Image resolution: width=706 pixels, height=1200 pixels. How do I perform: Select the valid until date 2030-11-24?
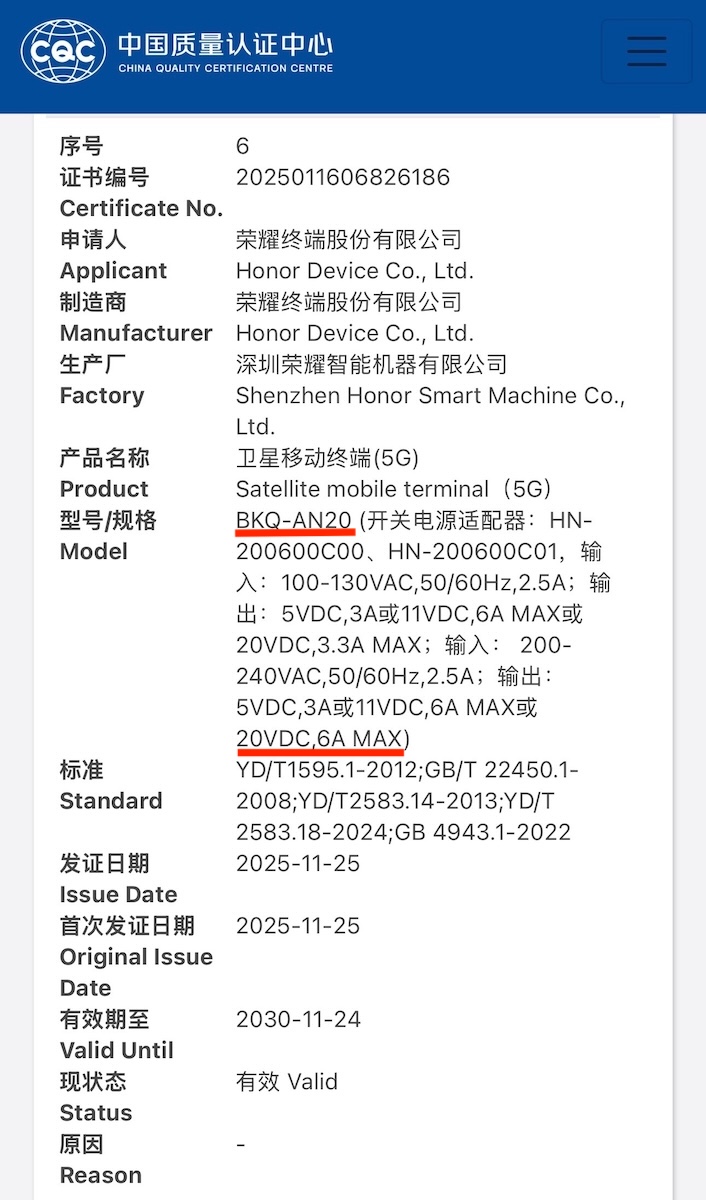click(297, 1019)
